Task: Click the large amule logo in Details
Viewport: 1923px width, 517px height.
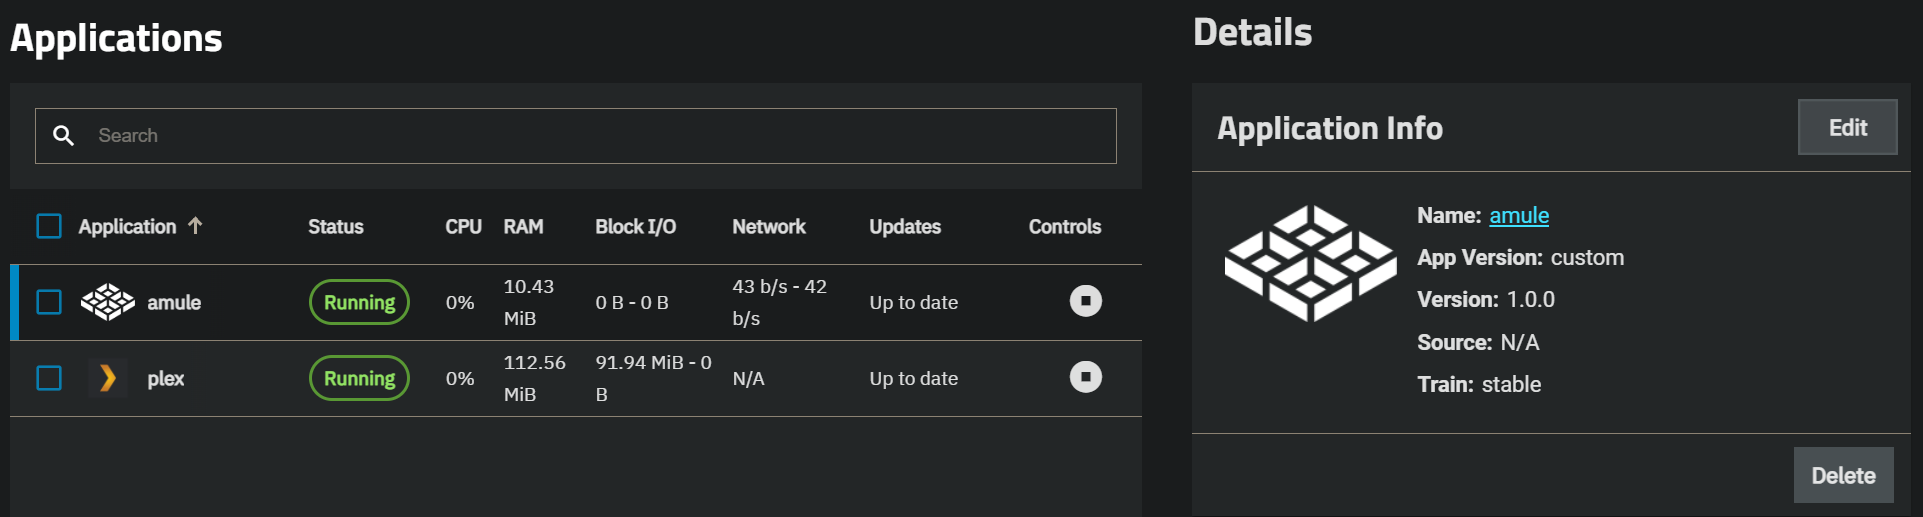Action: (x=1310, y=263)
